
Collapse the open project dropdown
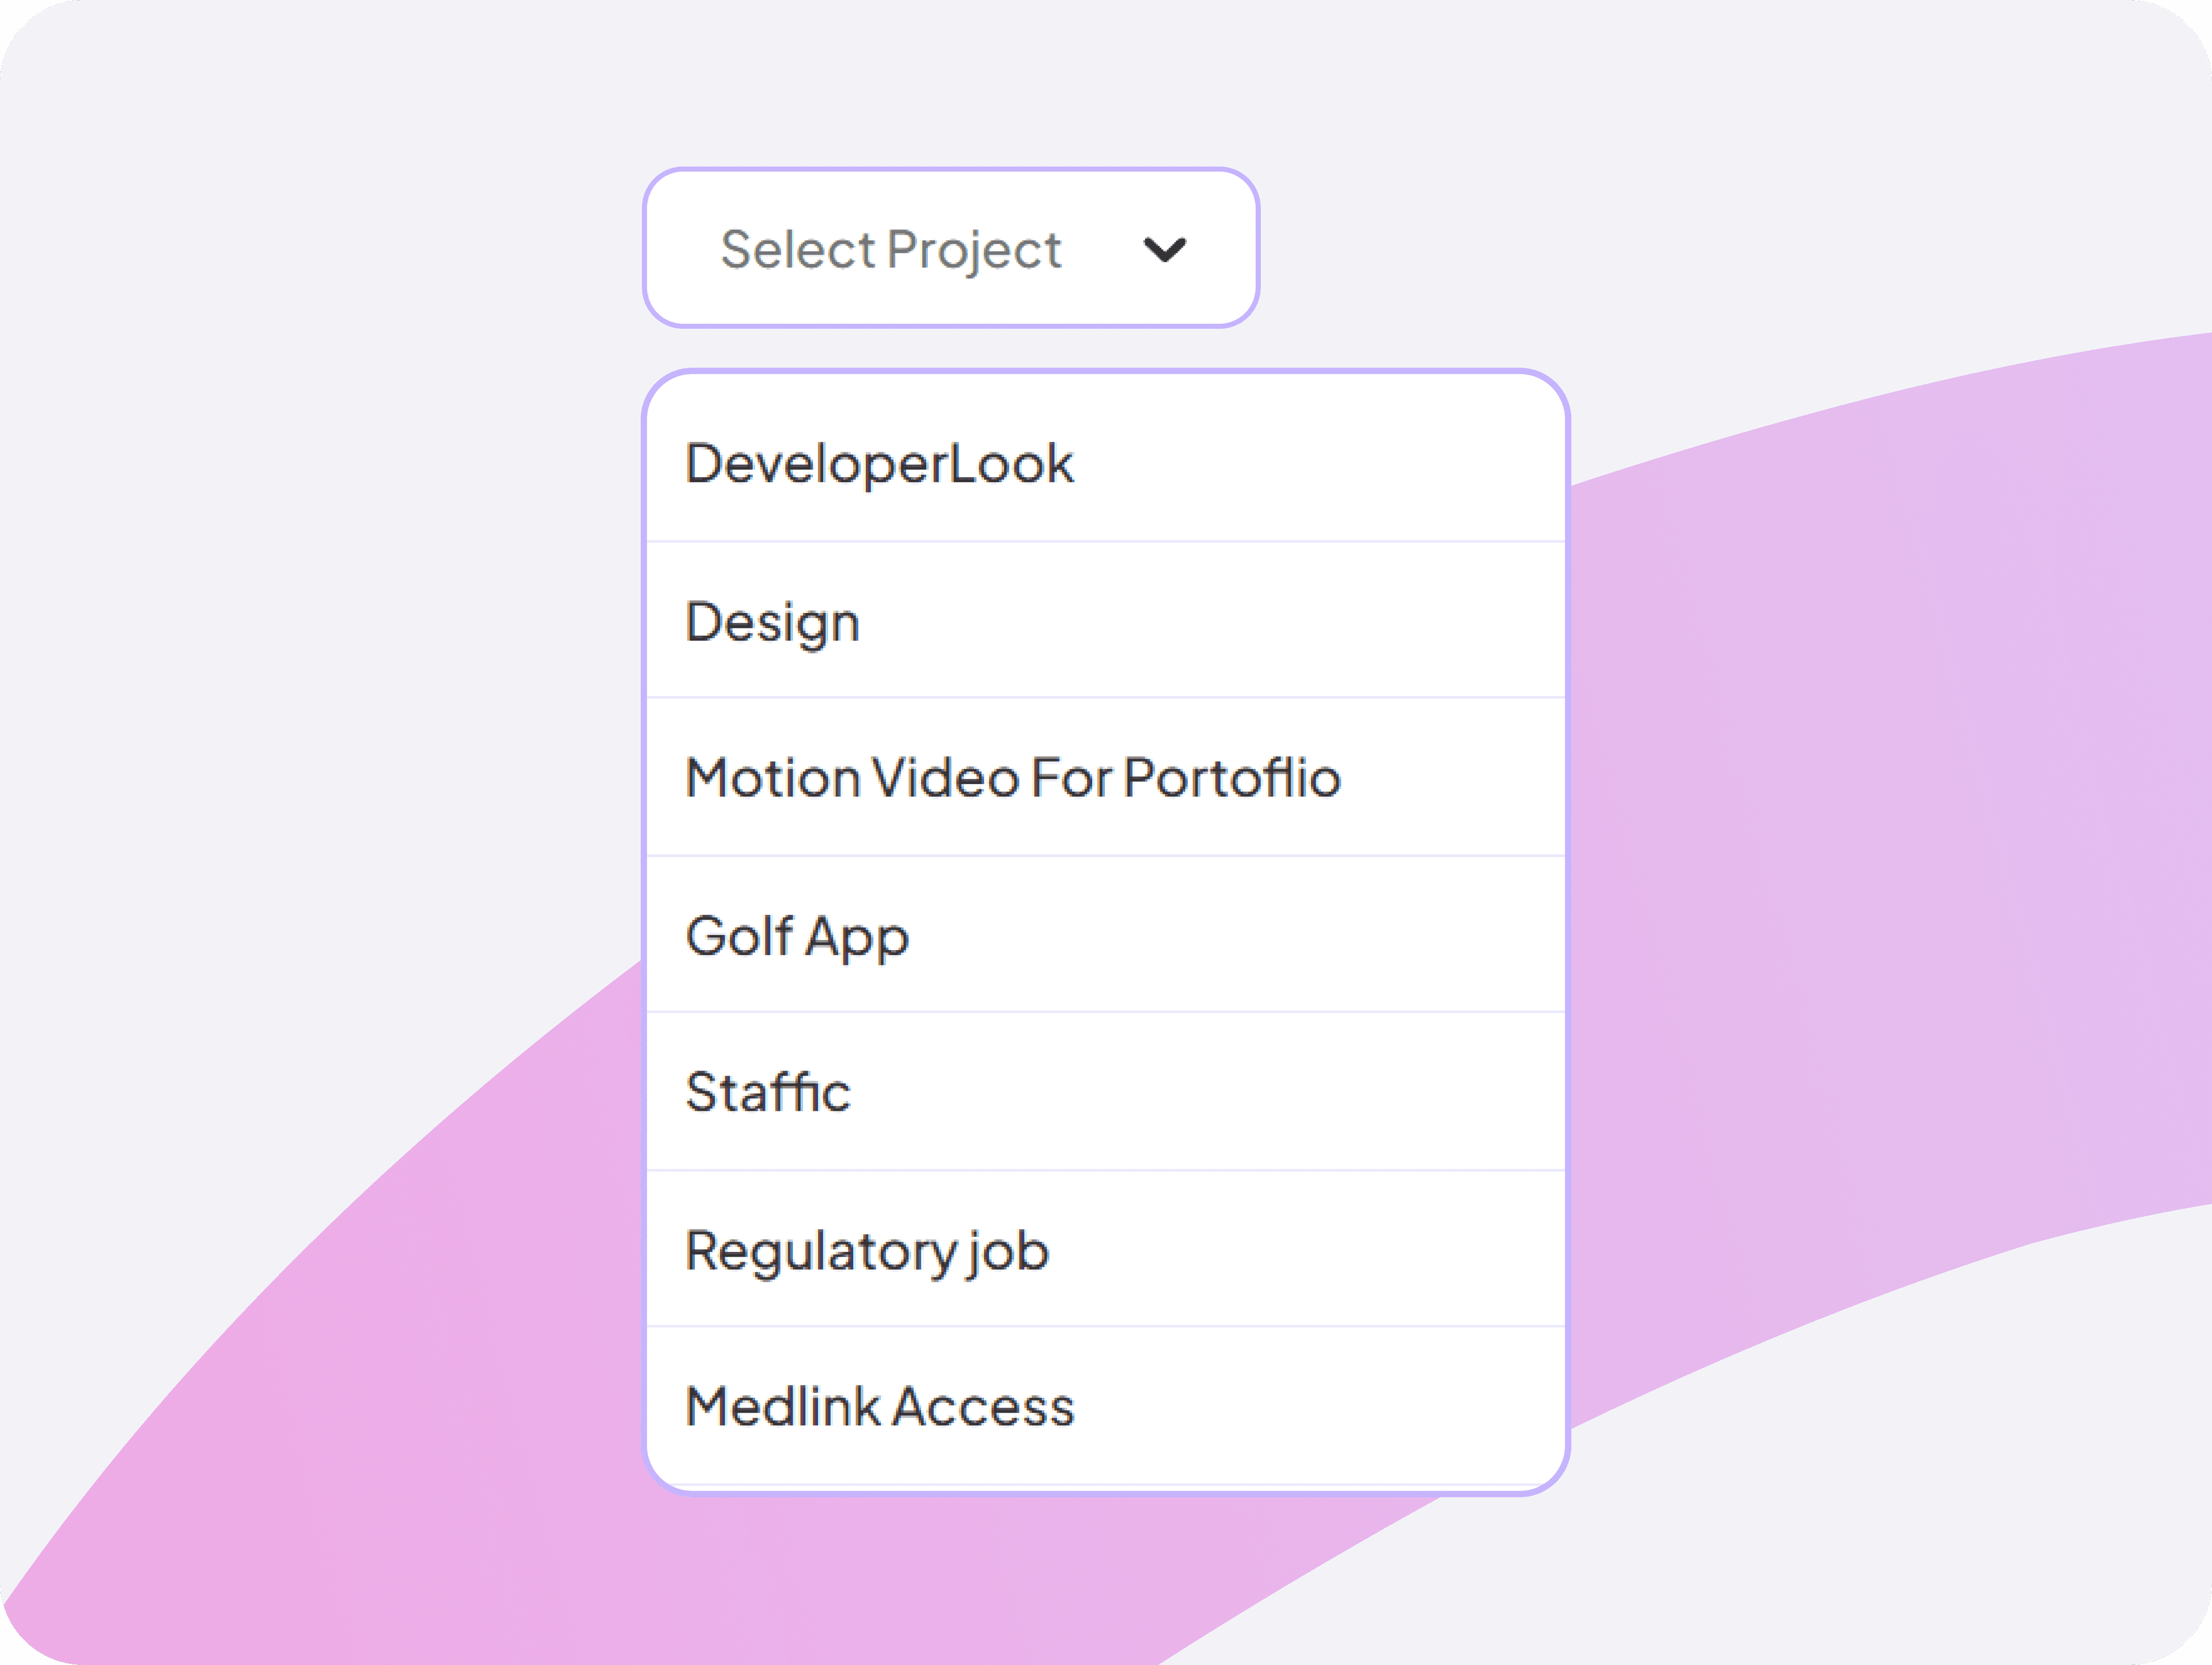pos(950,248)
